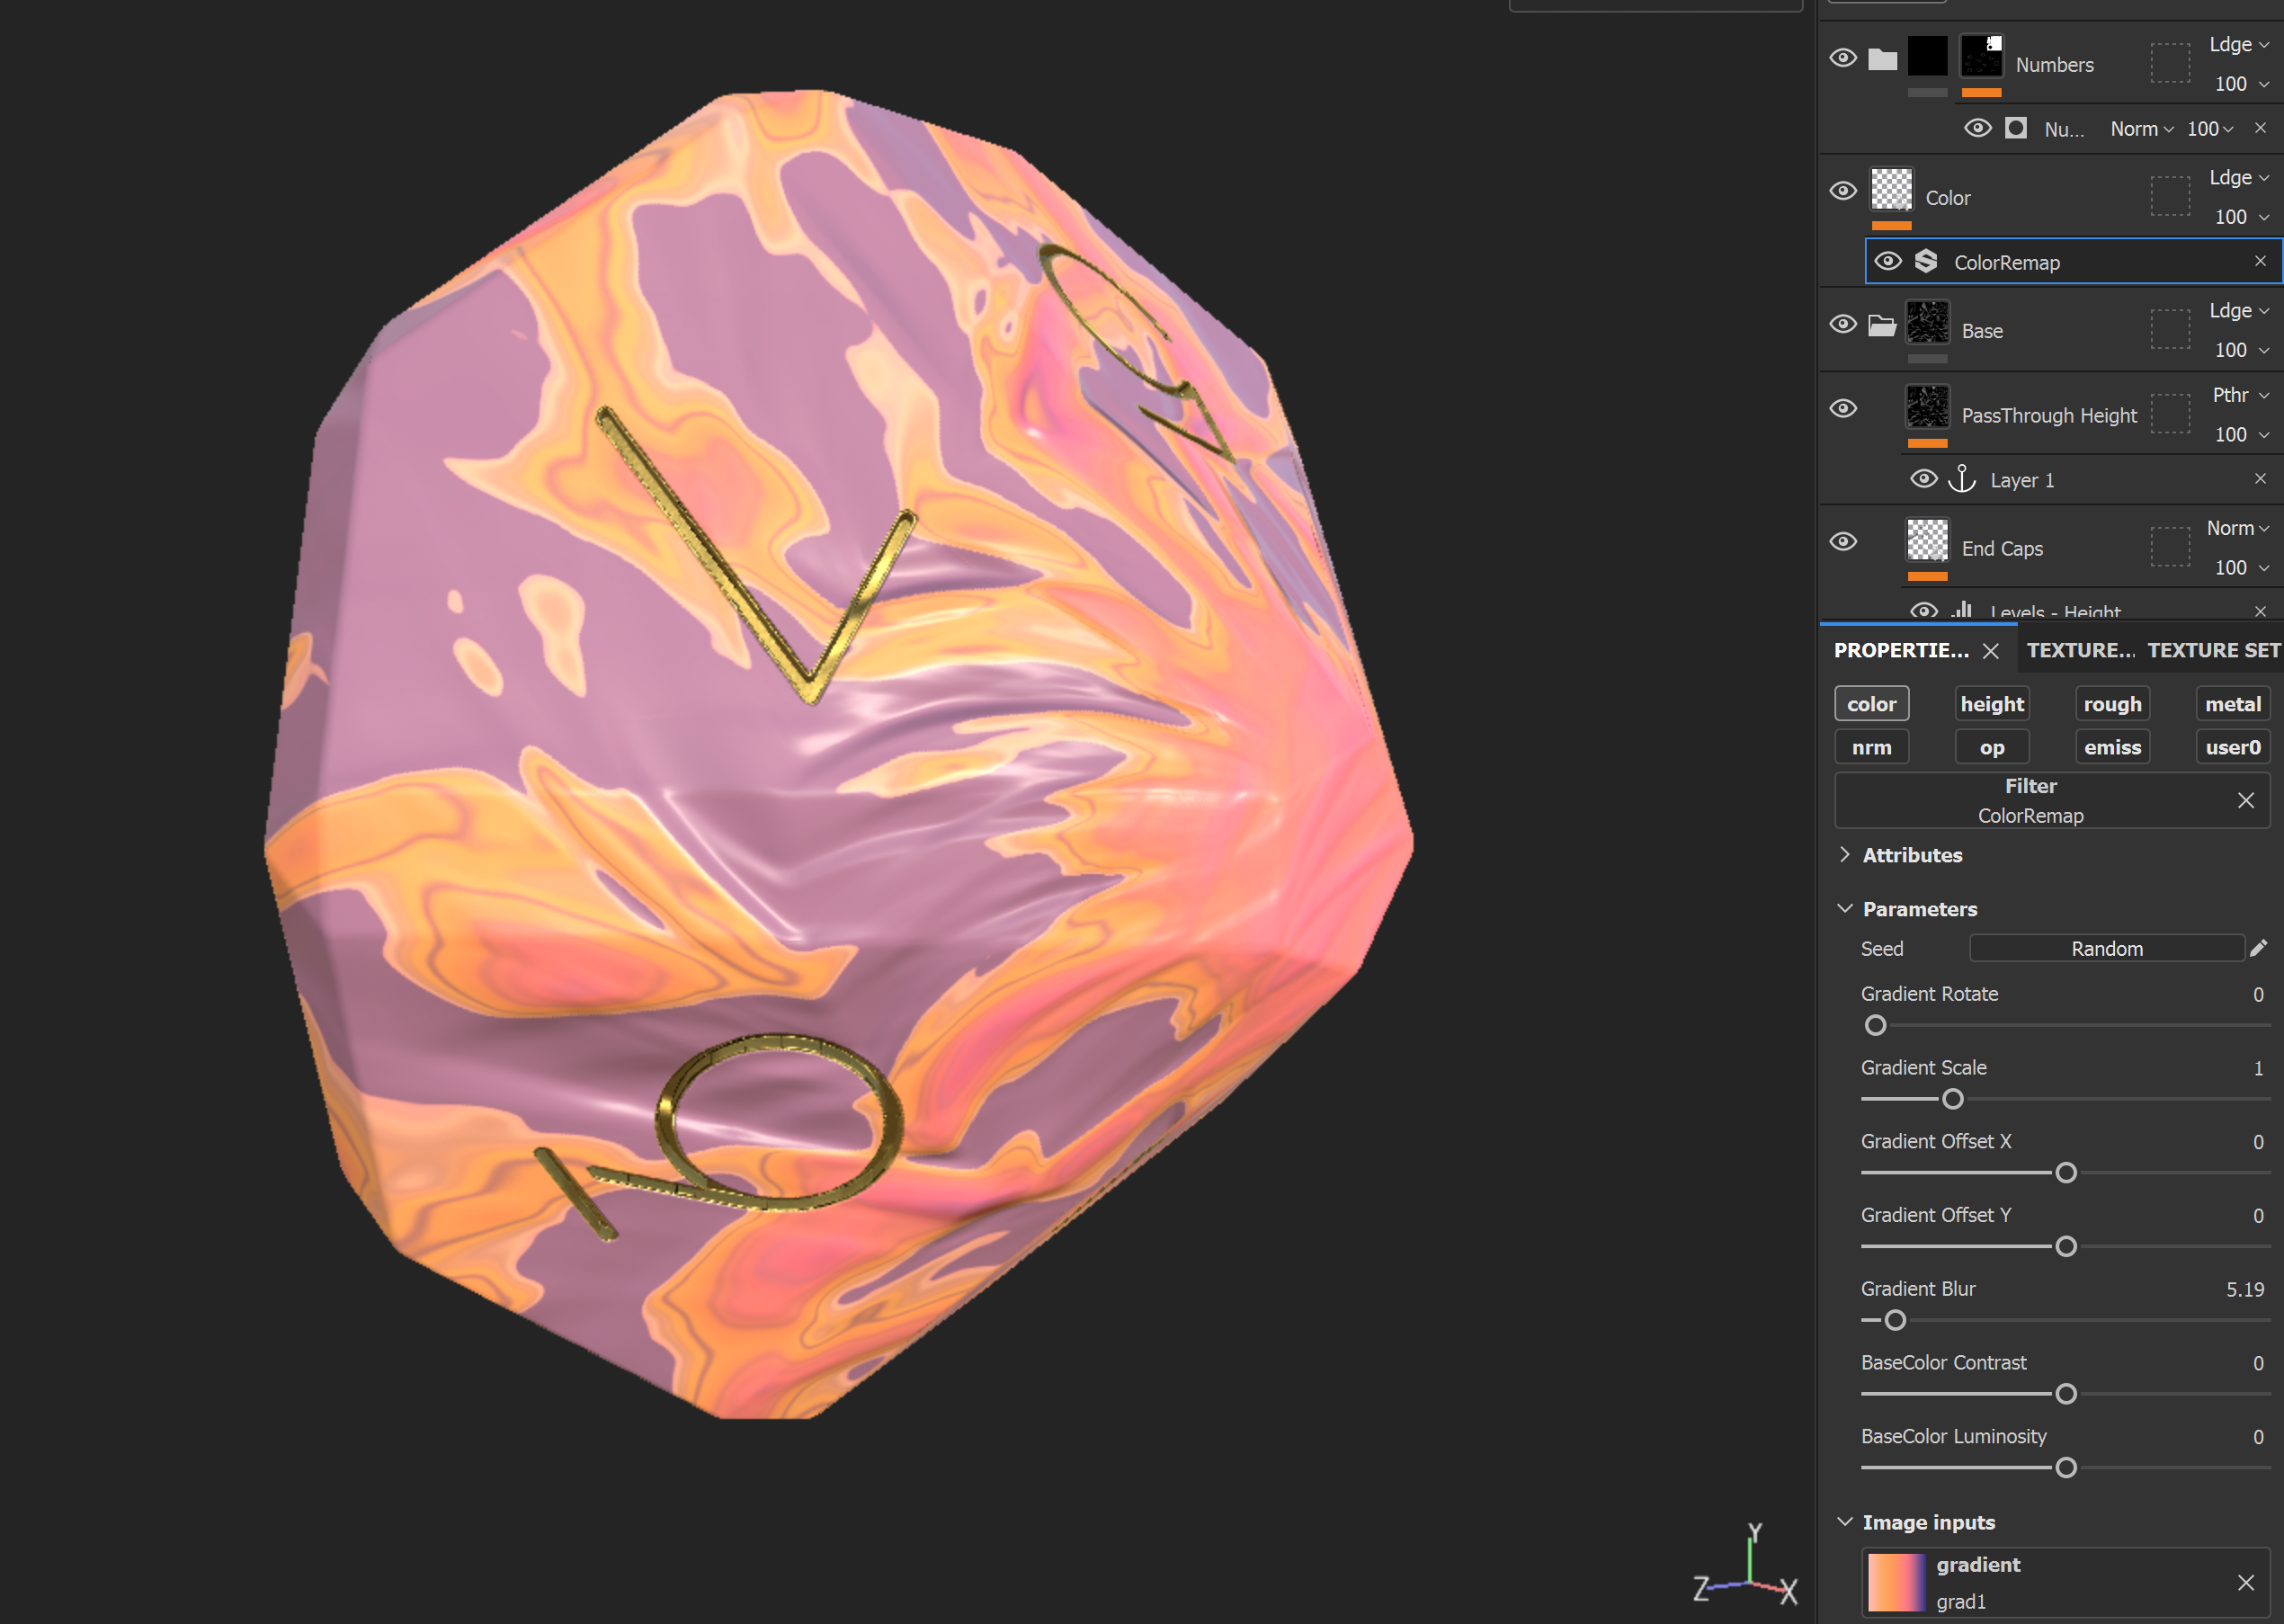The height and width of the screenshot is (1624, 2284).
Task: Hide the PassThrough Height layer
Action: pyautogui.click(x=1843, y=408)
